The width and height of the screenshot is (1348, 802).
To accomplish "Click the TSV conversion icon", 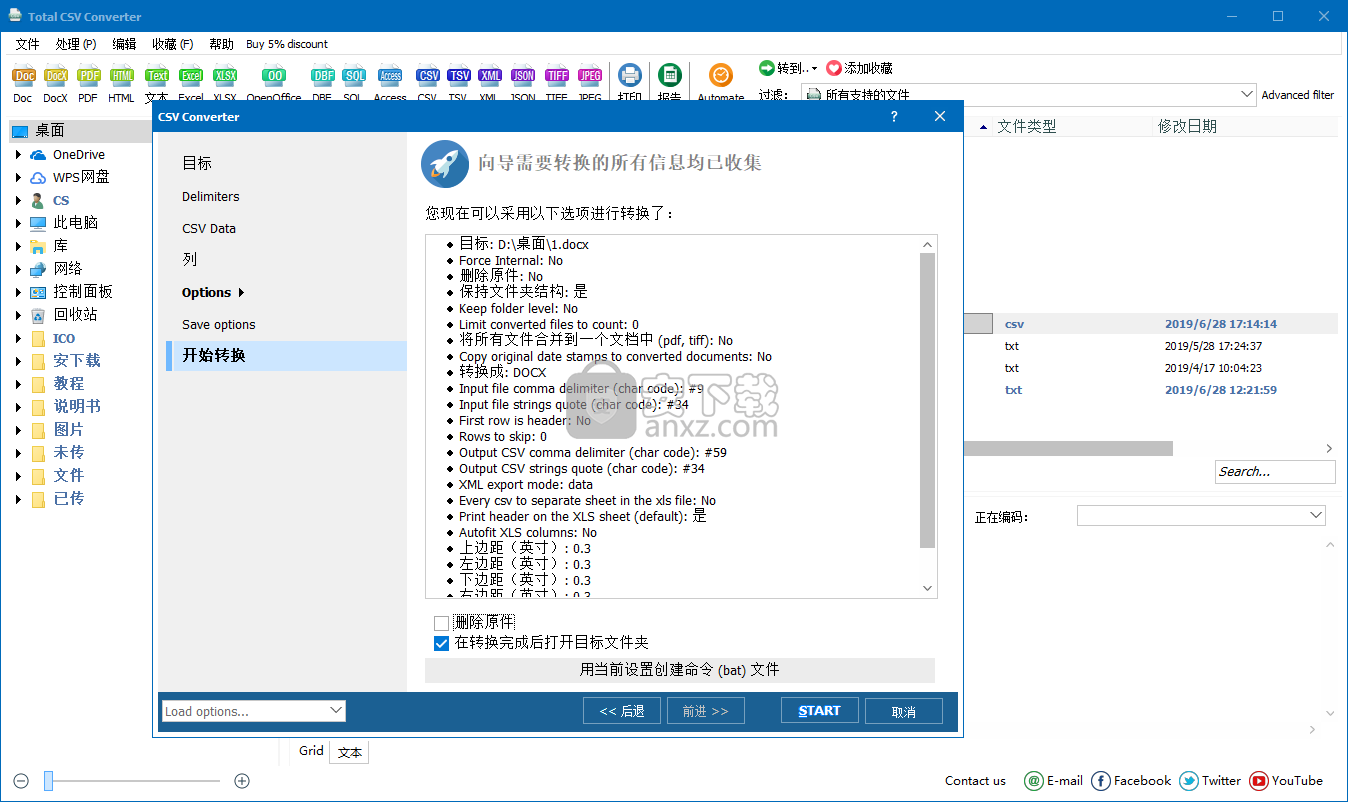I will pos(459,75).
